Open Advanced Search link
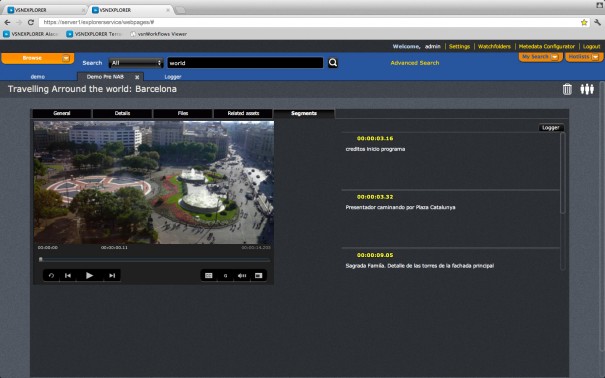 pyautogui.click(x=415, y=63)
